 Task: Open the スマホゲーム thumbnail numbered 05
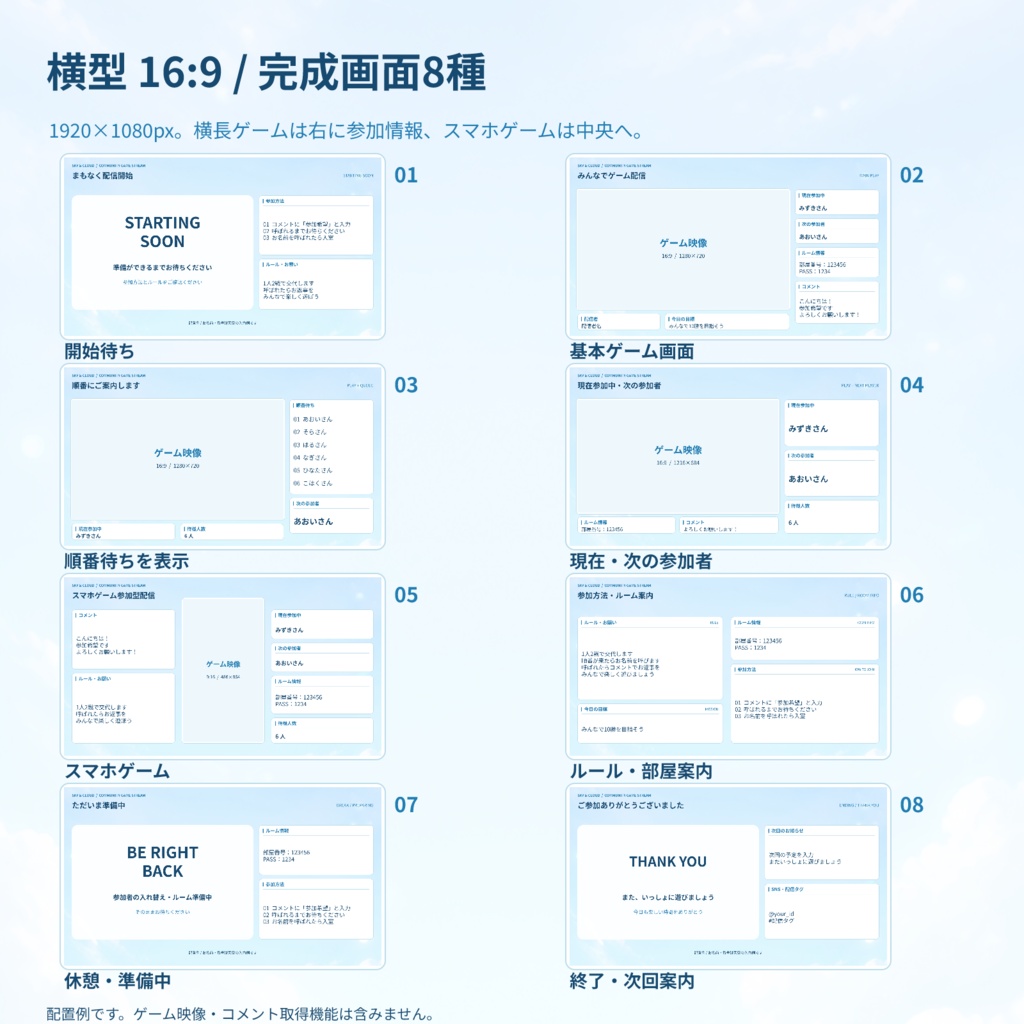tap(223, 667)
